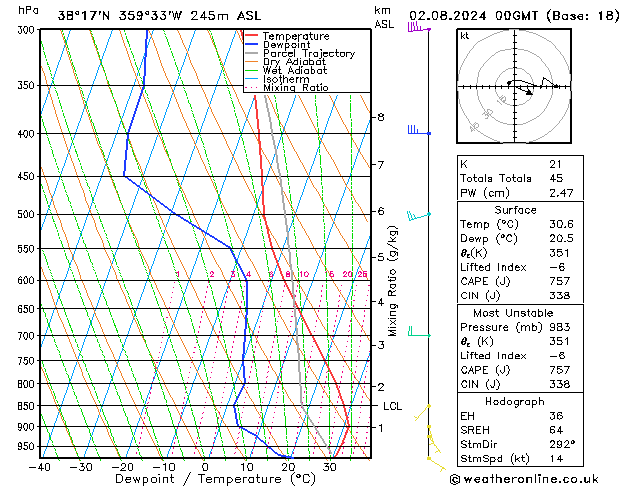Click the 550 pressure level label

click(x=28, y=249)
